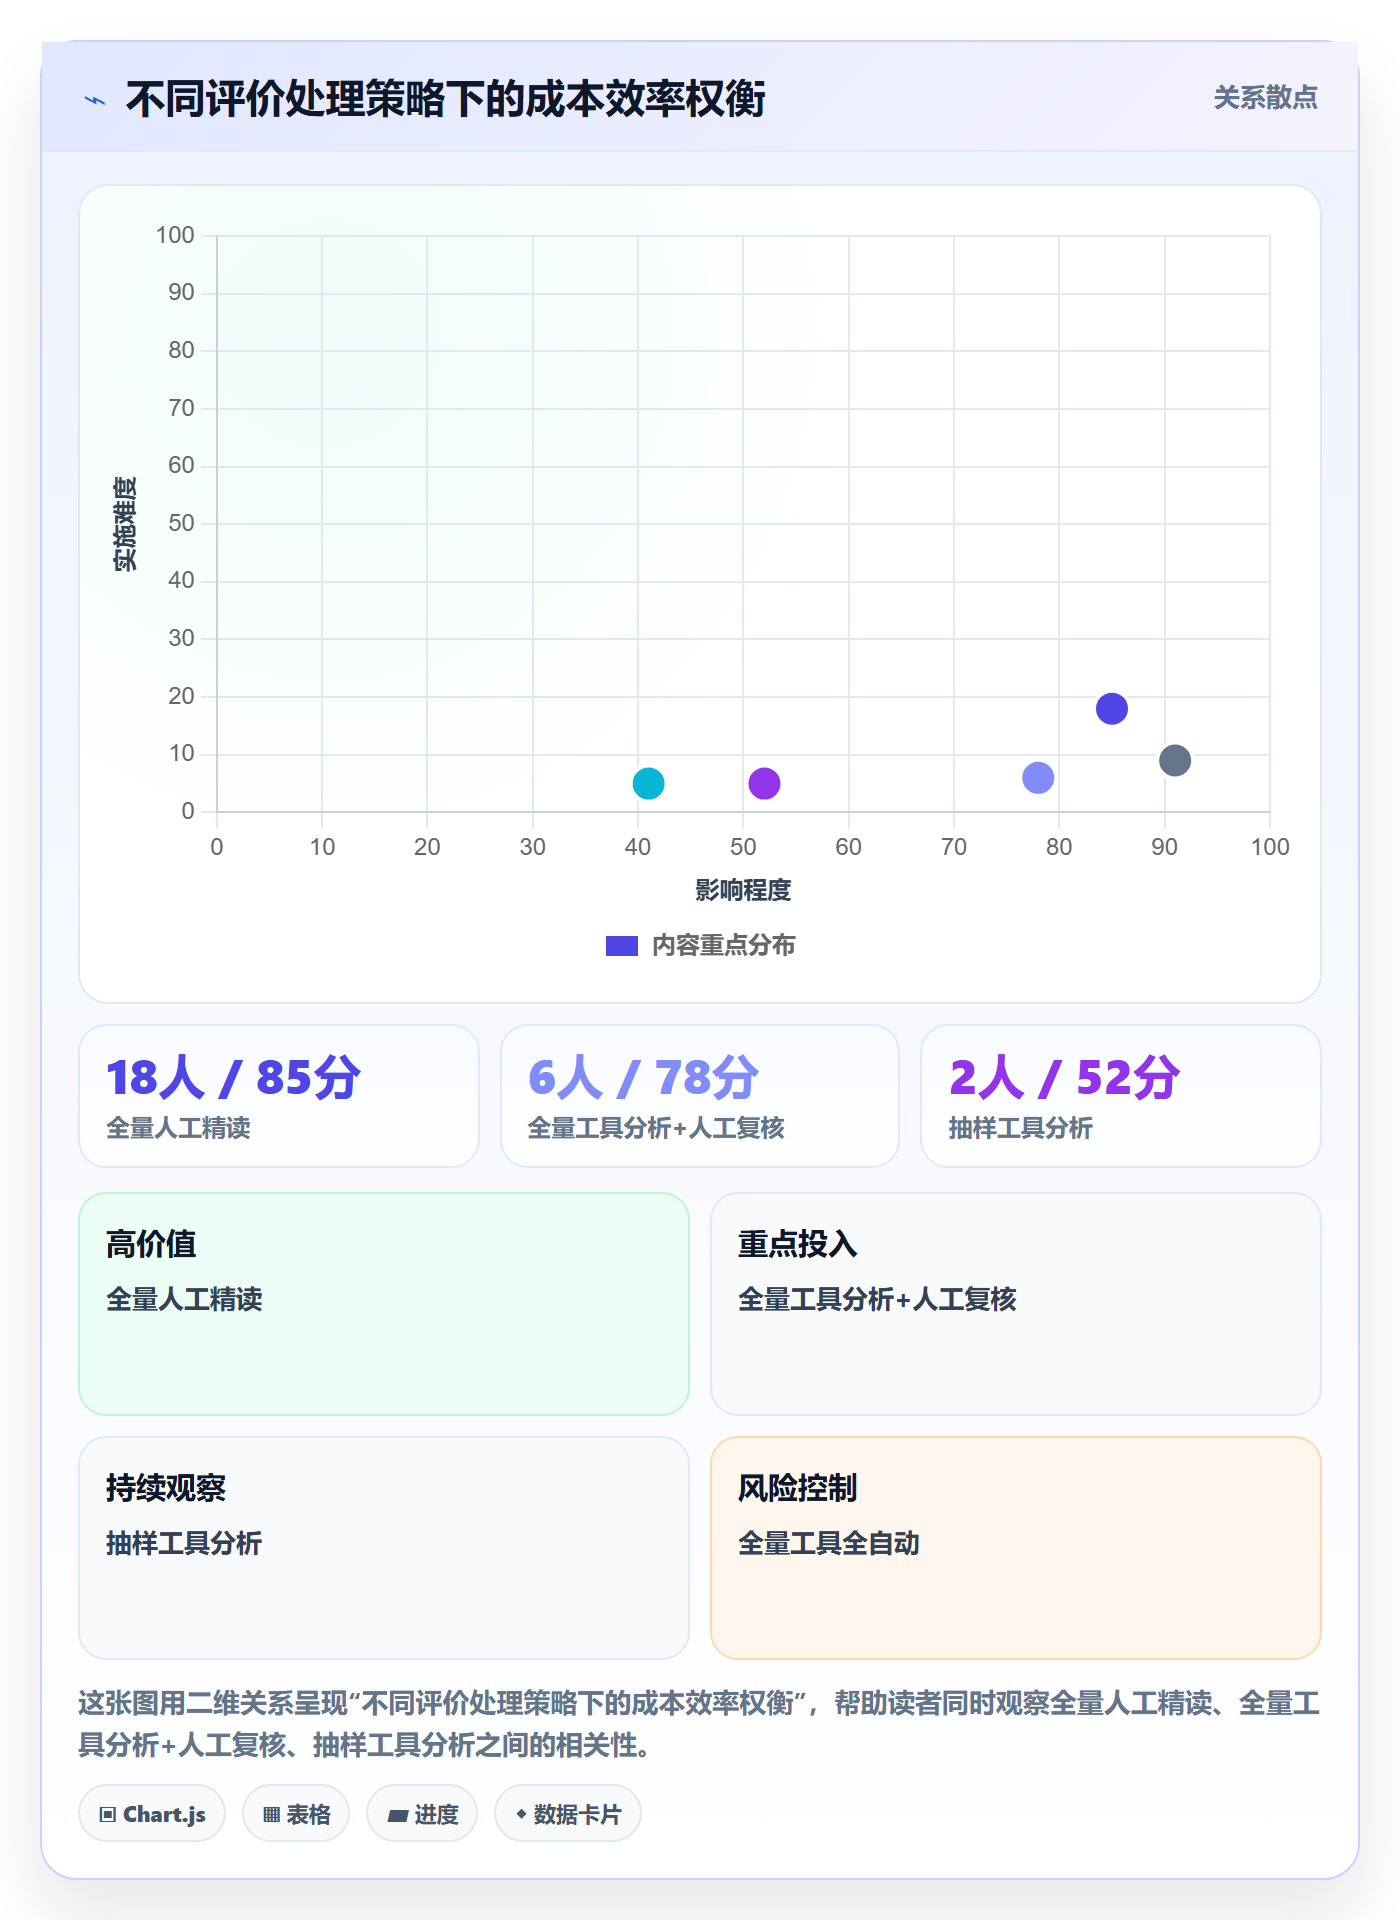Click the purple scatter point near 52
Image resolution: width=1400 pixels, height=1920 pixels.
point(764,783)
